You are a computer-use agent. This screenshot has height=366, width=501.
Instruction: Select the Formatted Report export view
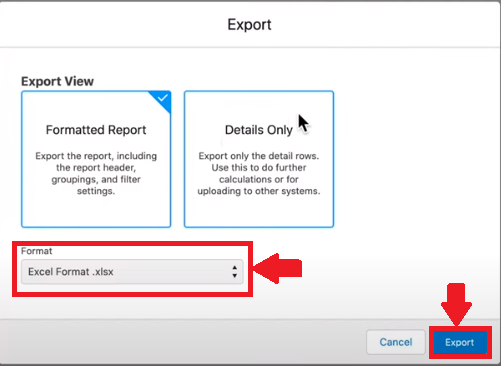96,159
